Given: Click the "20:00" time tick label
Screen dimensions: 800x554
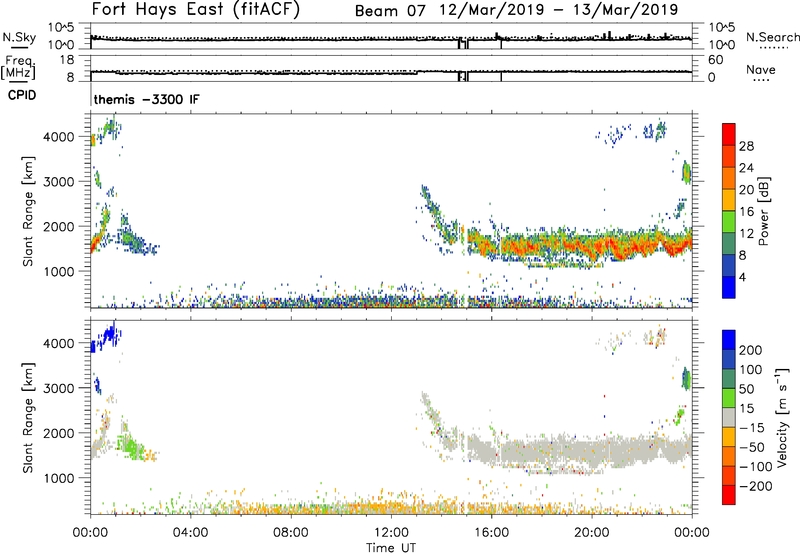Looking at the screenshot, I should (x=592, y=533).
